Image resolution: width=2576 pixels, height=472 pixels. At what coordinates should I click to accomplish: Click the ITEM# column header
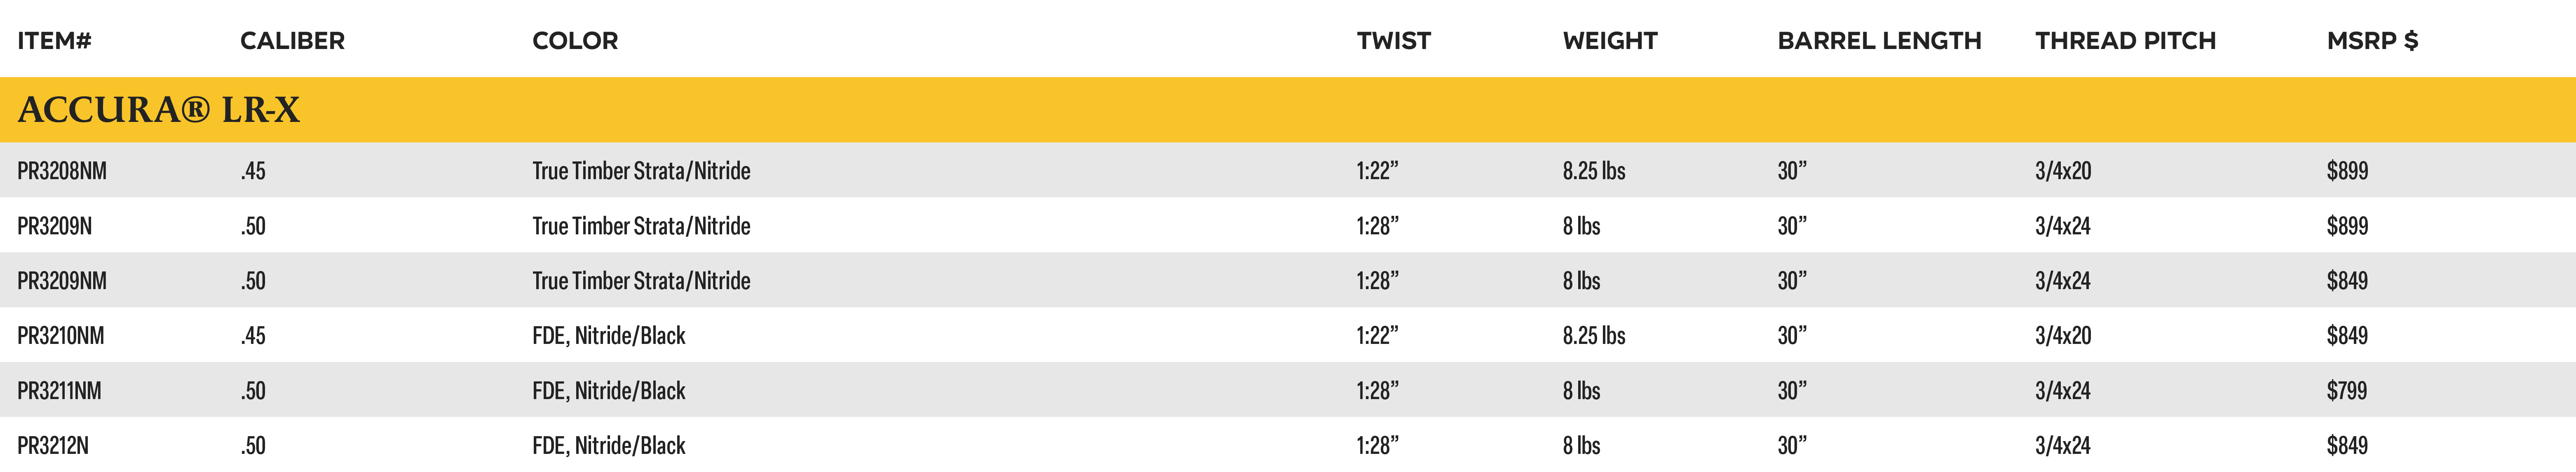click(x=54, y=41)
